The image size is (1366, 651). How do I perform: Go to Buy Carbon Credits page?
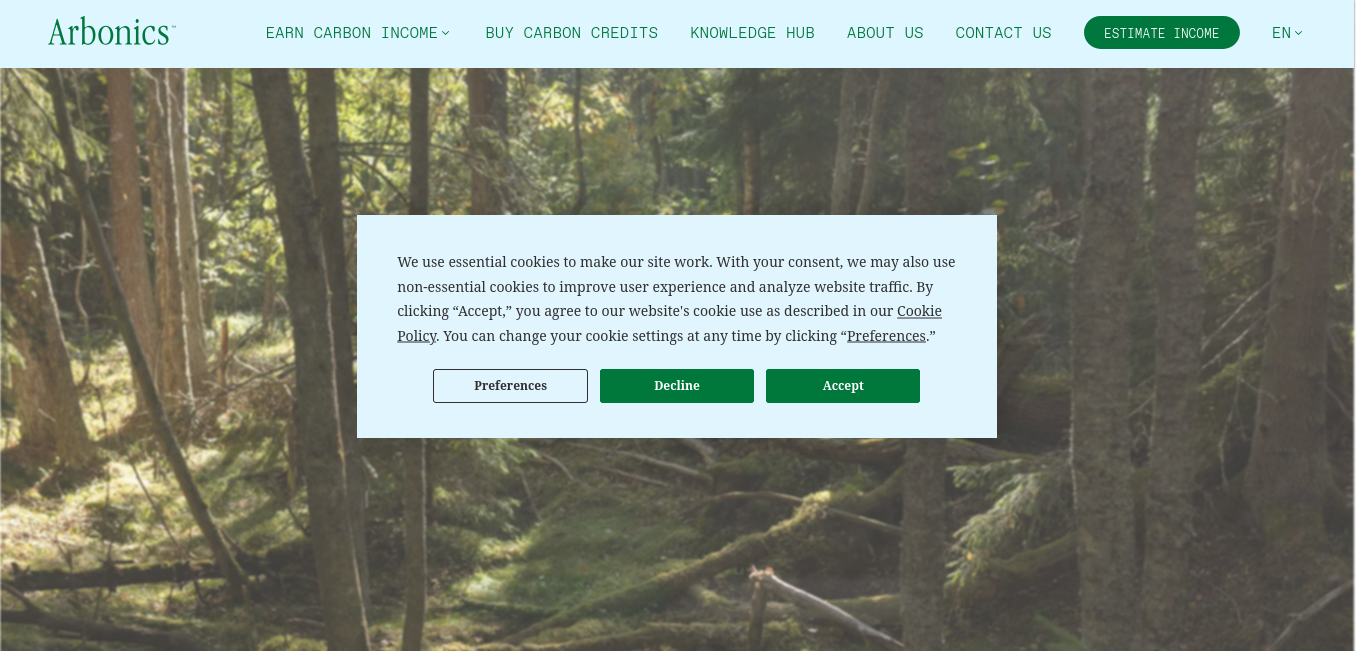point(571,33)
